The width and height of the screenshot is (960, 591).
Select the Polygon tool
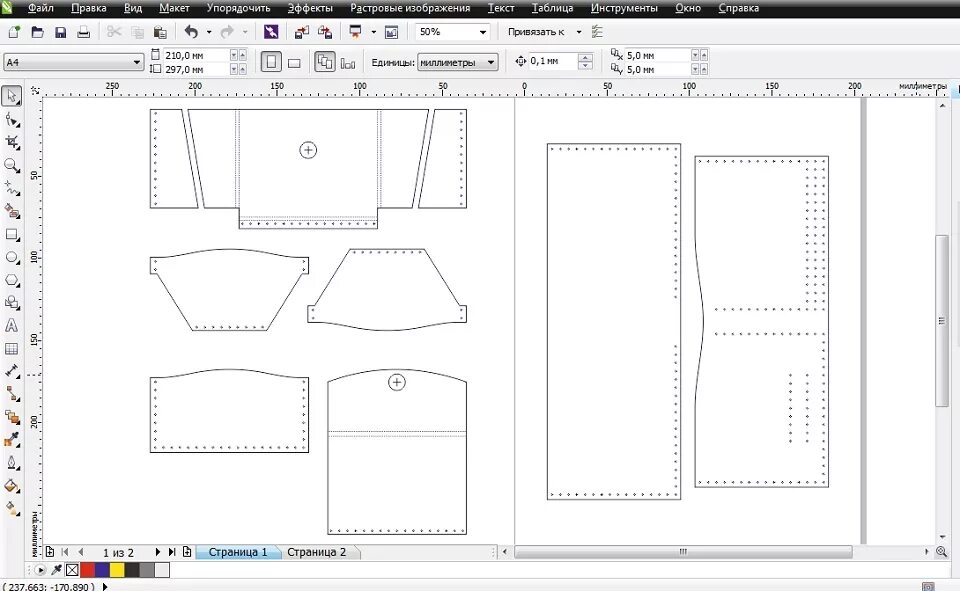(12, 280)
